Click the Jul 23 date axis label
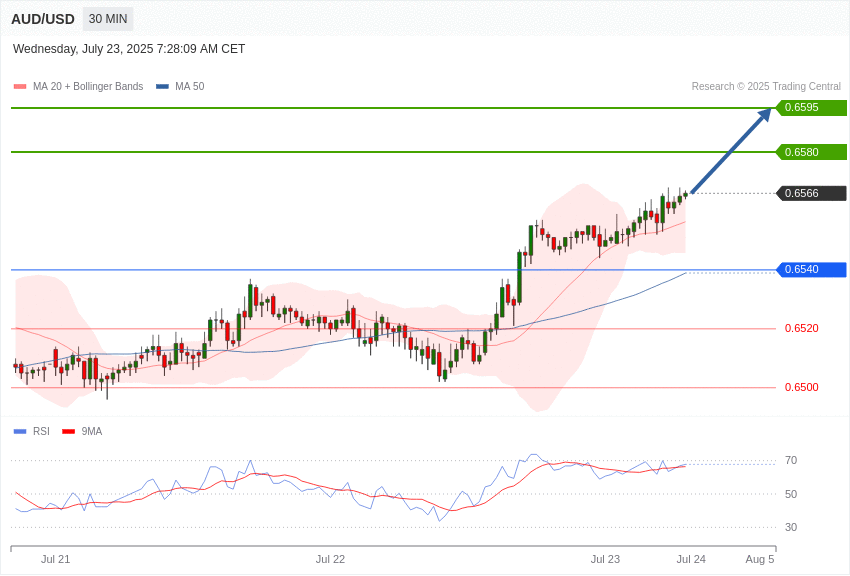The height and width of the screenshot is (576, 850). tap(605, 560)
